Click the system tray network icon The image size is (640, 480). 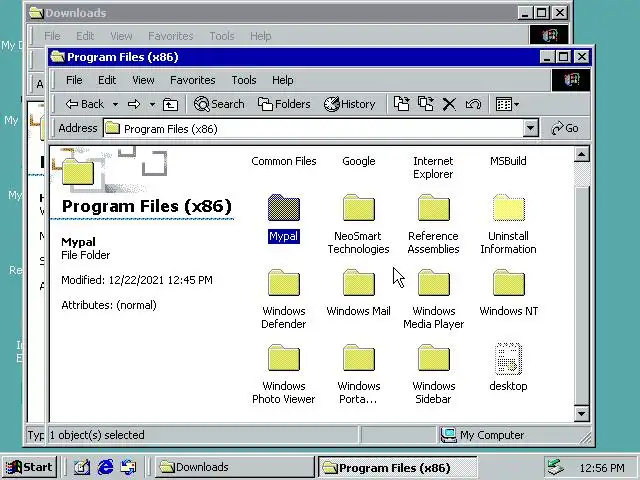[556, 467]
